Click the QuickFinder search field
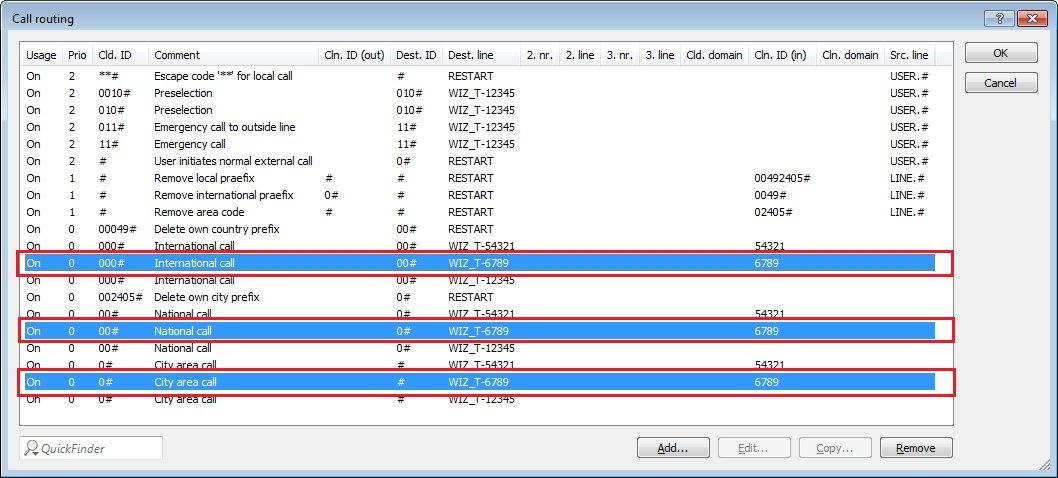1058x478 pixels. [91, 448]
